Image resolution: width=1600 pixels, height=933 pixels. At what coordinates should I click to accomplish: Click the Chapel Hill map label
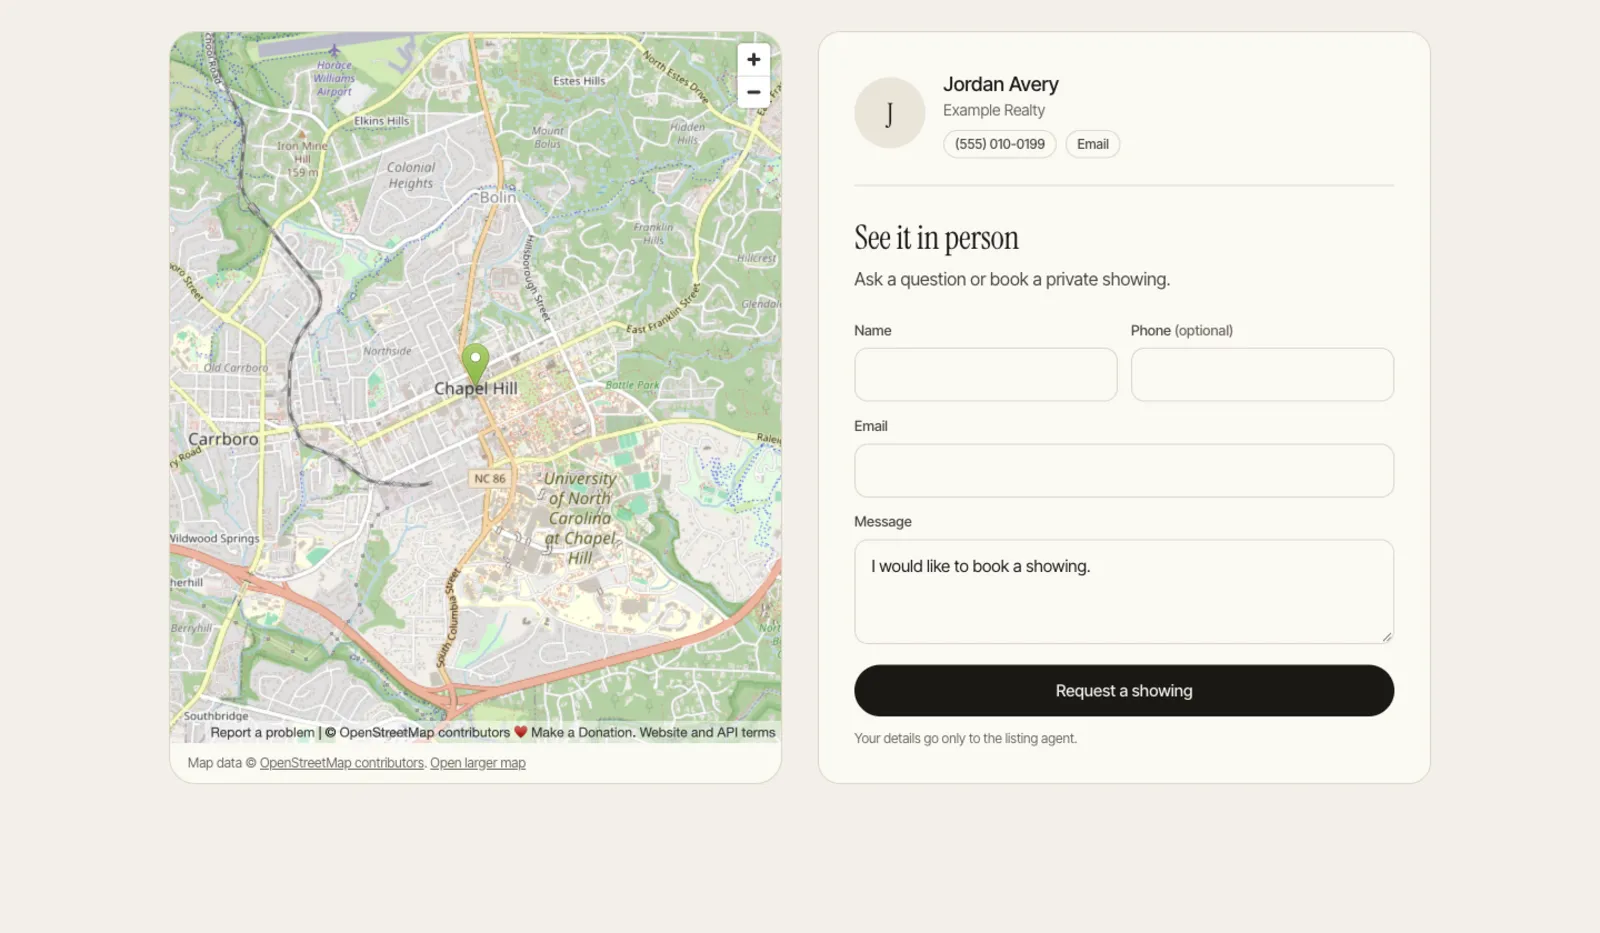pyautogui.click(x=476, y=389)
